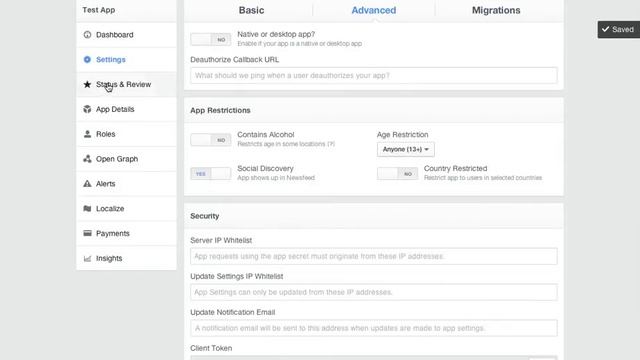
Task: Go to Status & Review page
Action: pos(127,84)
